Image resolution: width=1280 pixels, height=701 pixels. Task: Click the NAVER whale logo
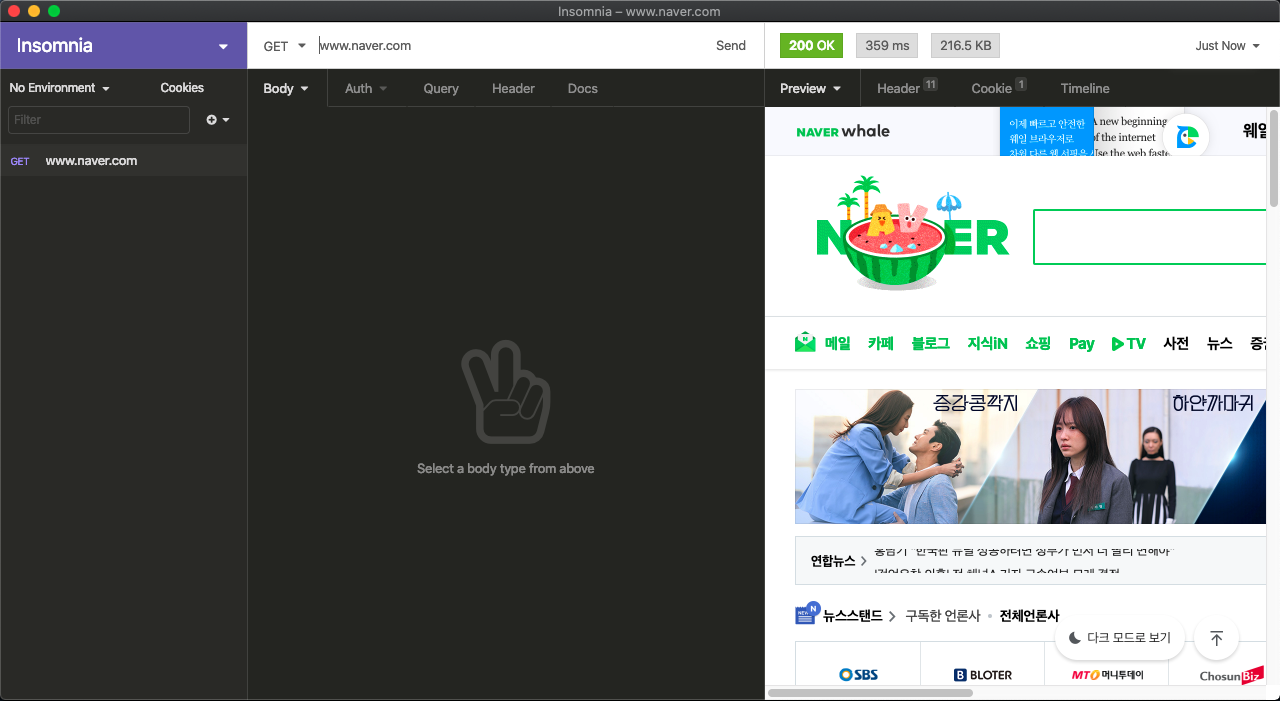(x=843, y=131)
